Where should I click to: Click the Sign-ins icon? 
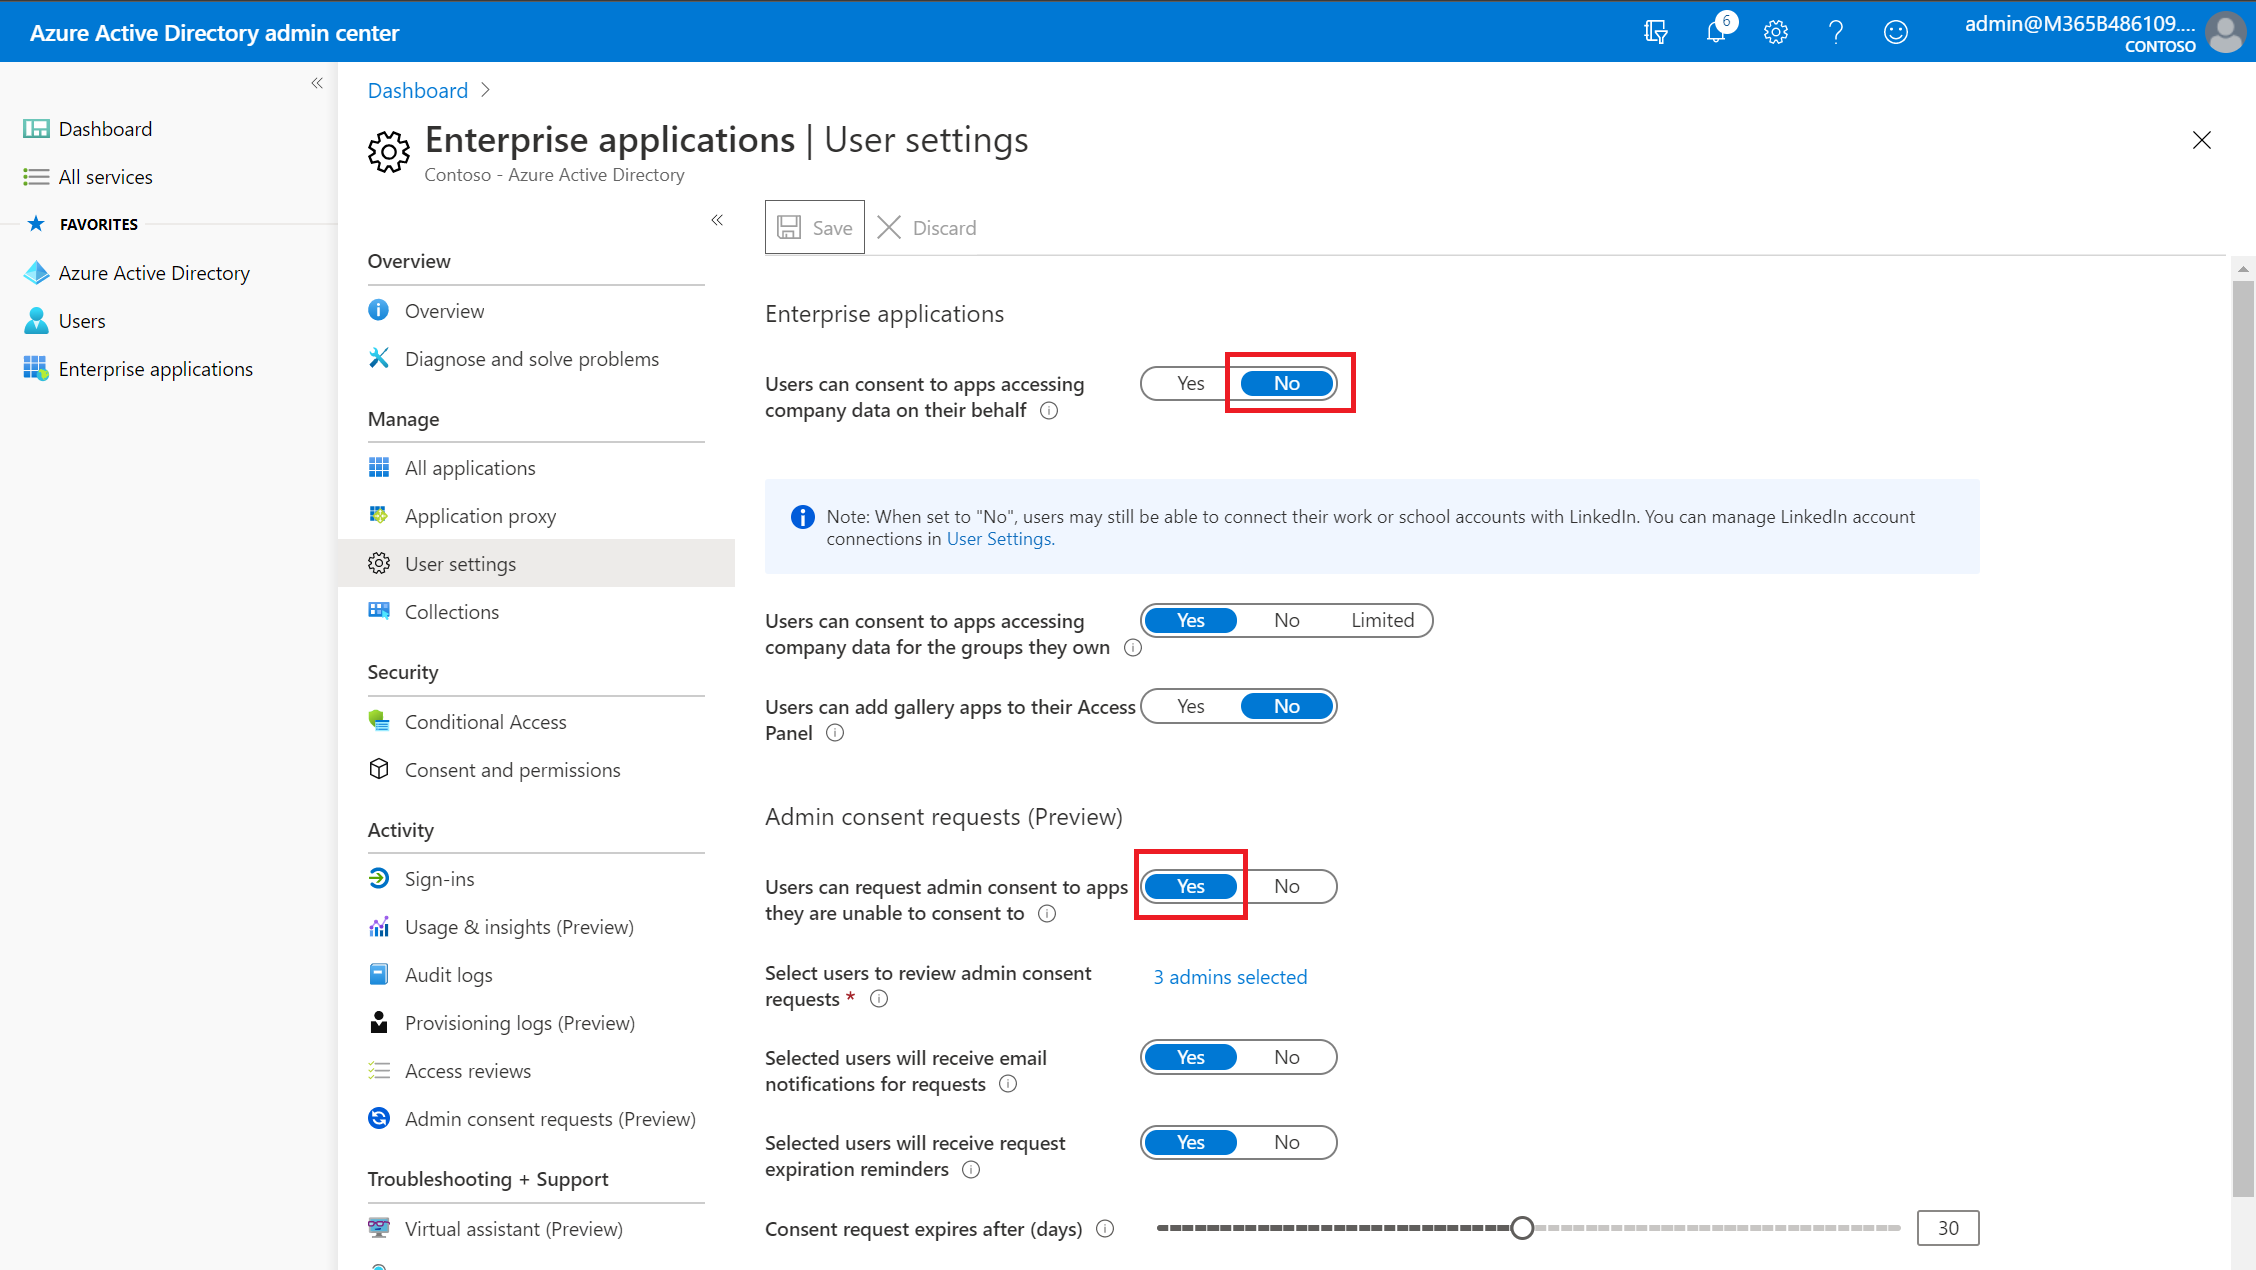click(378, 878)
